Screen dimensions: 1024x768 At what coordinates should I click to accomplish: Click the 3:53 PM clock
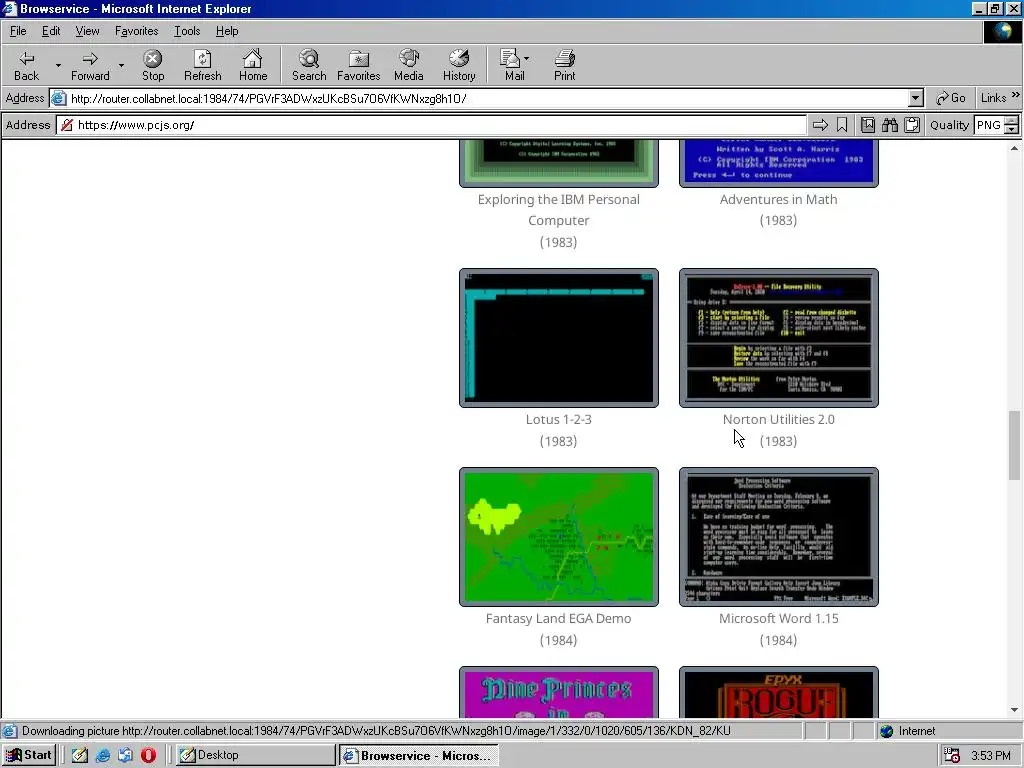coord(991,756)
